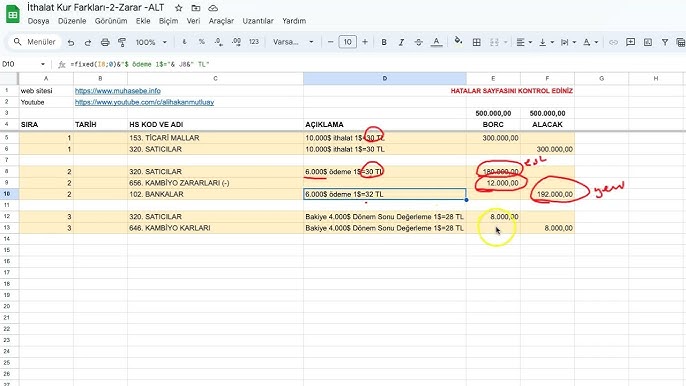The image size is (686, 386).
Task: Select cell 153. TİCARİ MALLAR
Action: coord(215,138)
